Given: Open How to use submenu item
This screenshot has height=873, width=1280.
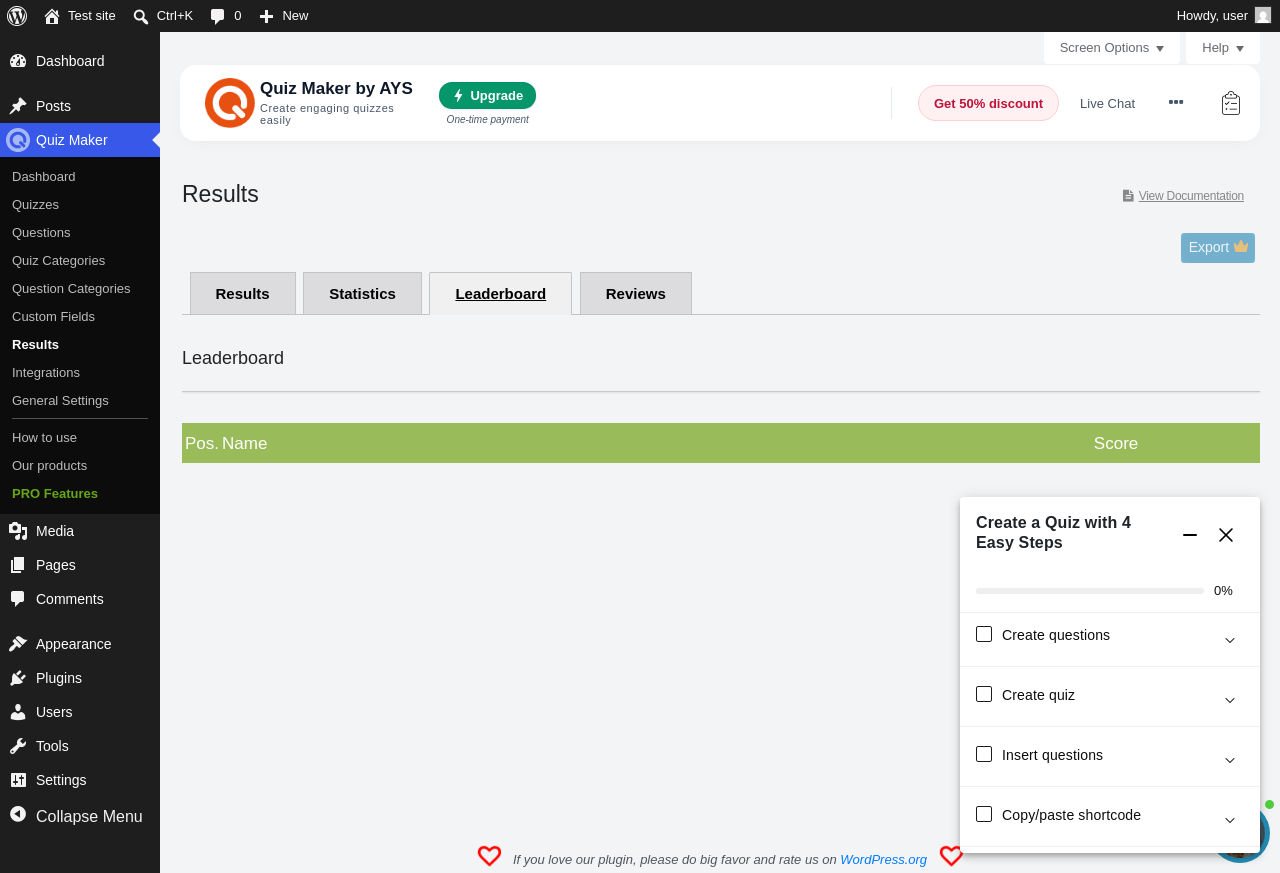Looking at the screenshot, I should pos(44,438).
